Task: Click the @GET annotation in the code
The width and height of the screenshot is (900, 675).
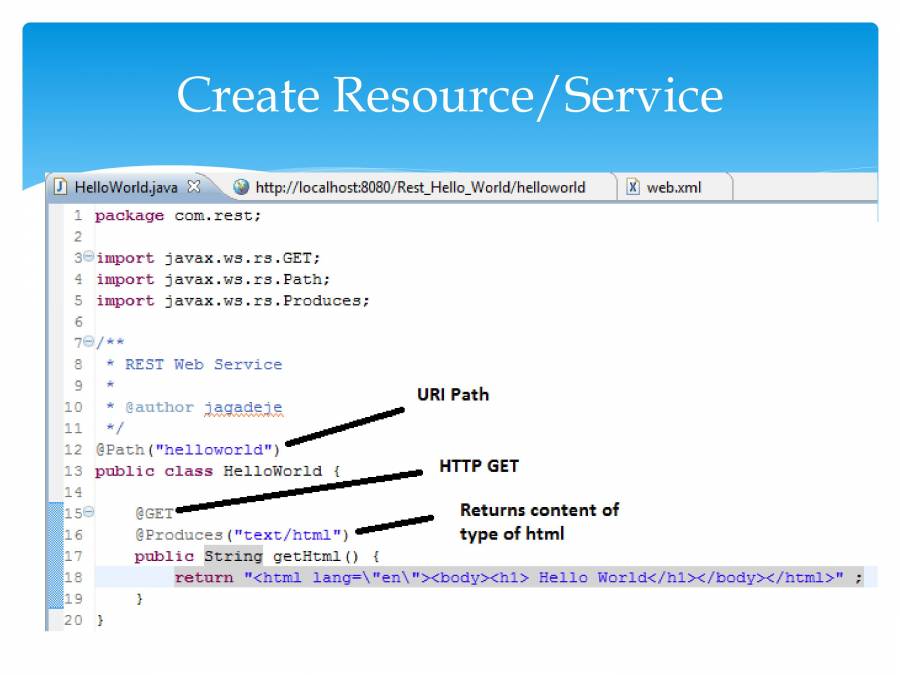Action: coord(154,514)
